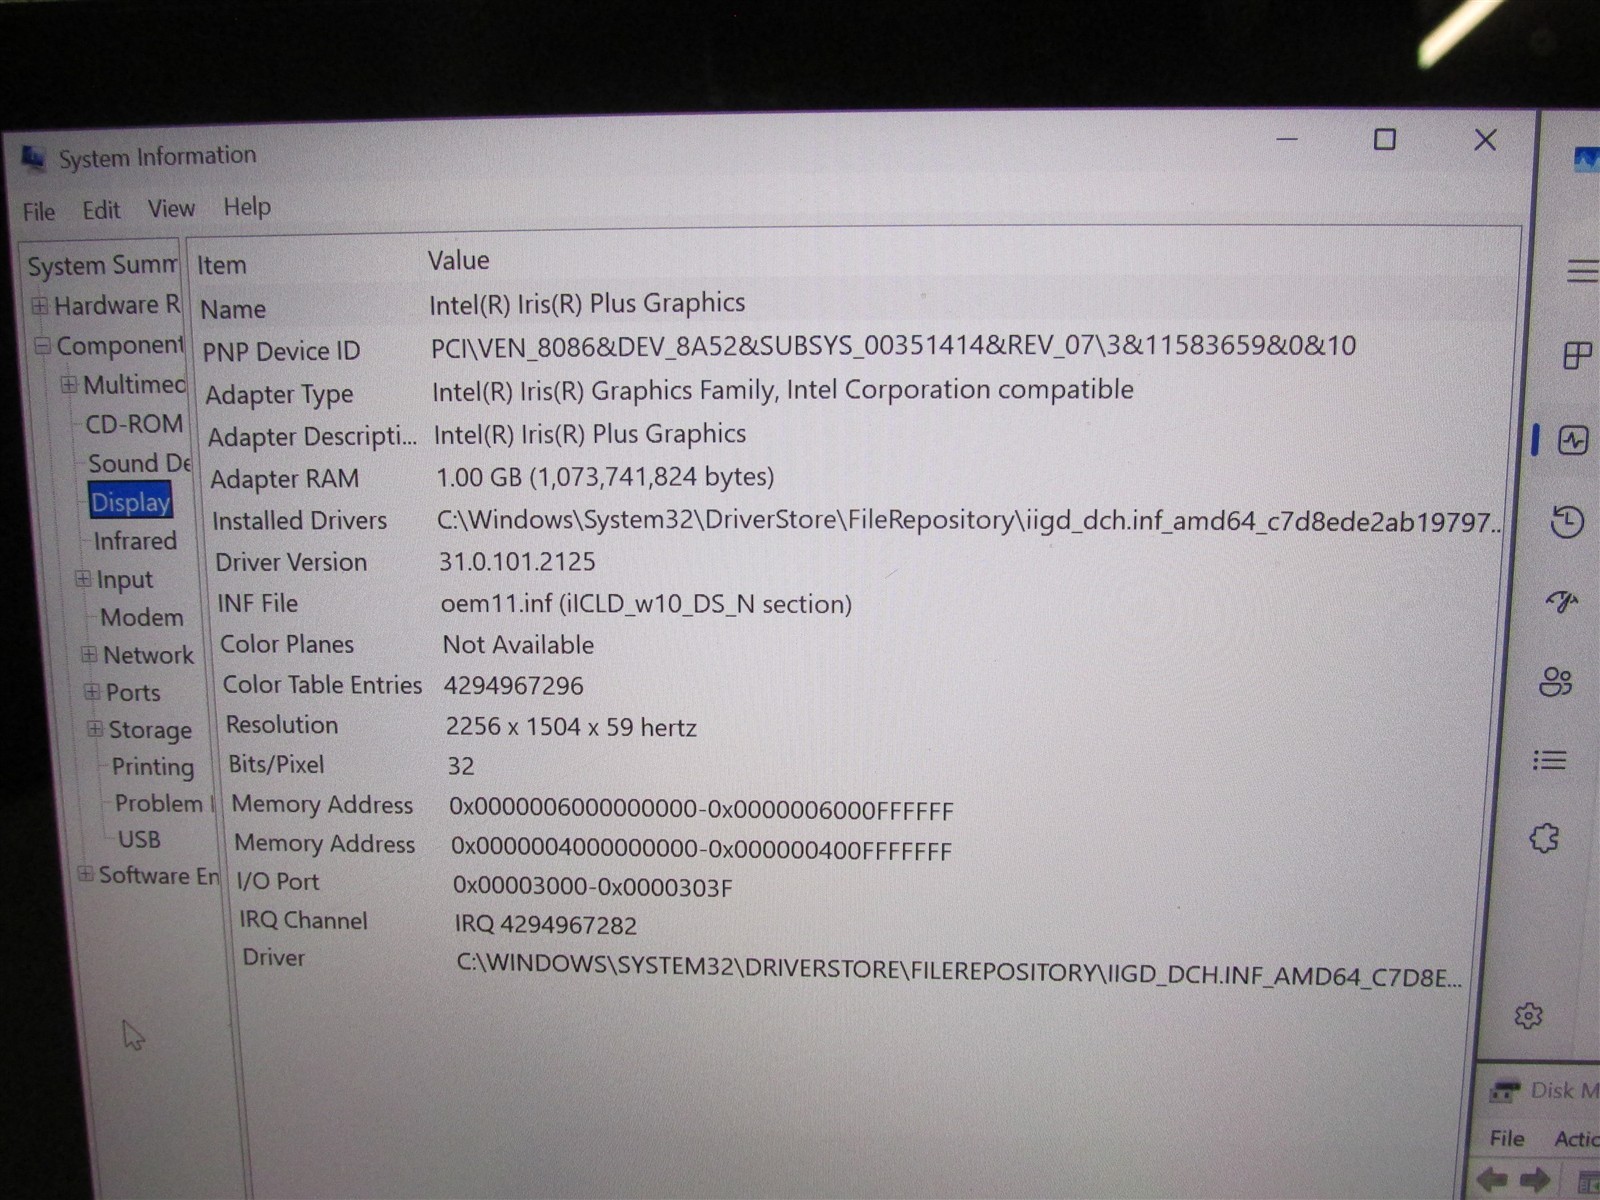The height and width of the screenshot is (1200, 1600).
Task: Minimize the System Information window
Action: point(1288,139)
